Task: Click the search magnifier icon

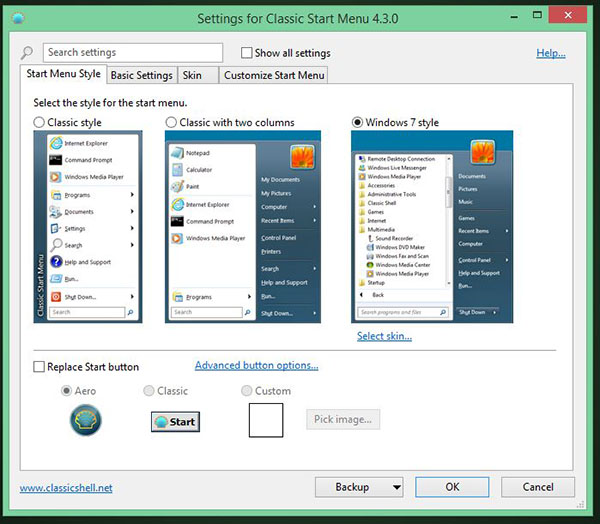Action: point(27,52)
